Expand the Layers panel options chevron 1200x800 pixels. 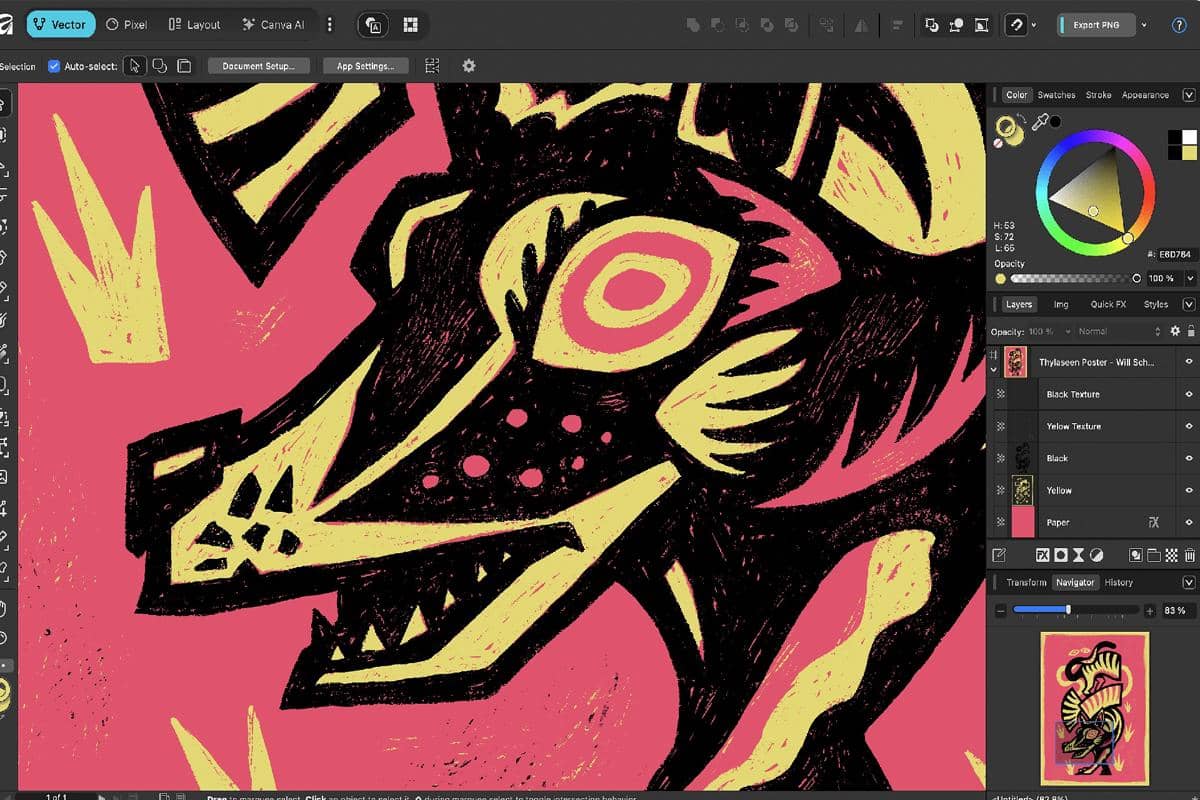point(1189,304)
